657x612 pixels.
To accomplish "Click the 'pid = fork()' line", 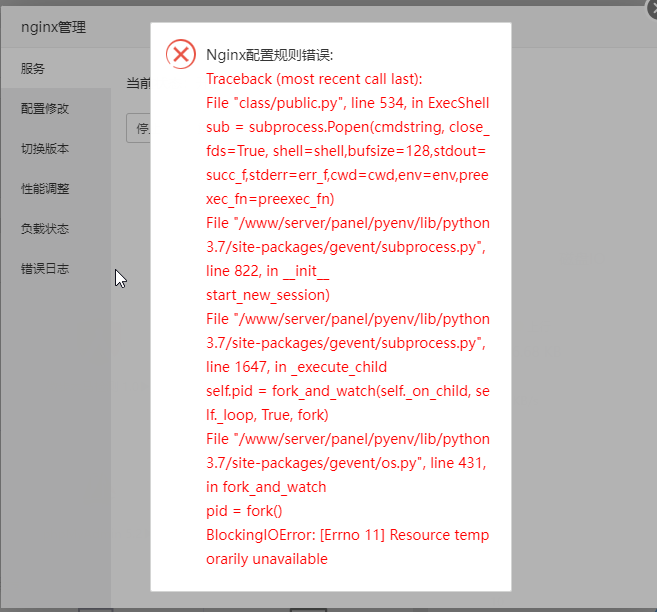I will (x=244, y=511).
